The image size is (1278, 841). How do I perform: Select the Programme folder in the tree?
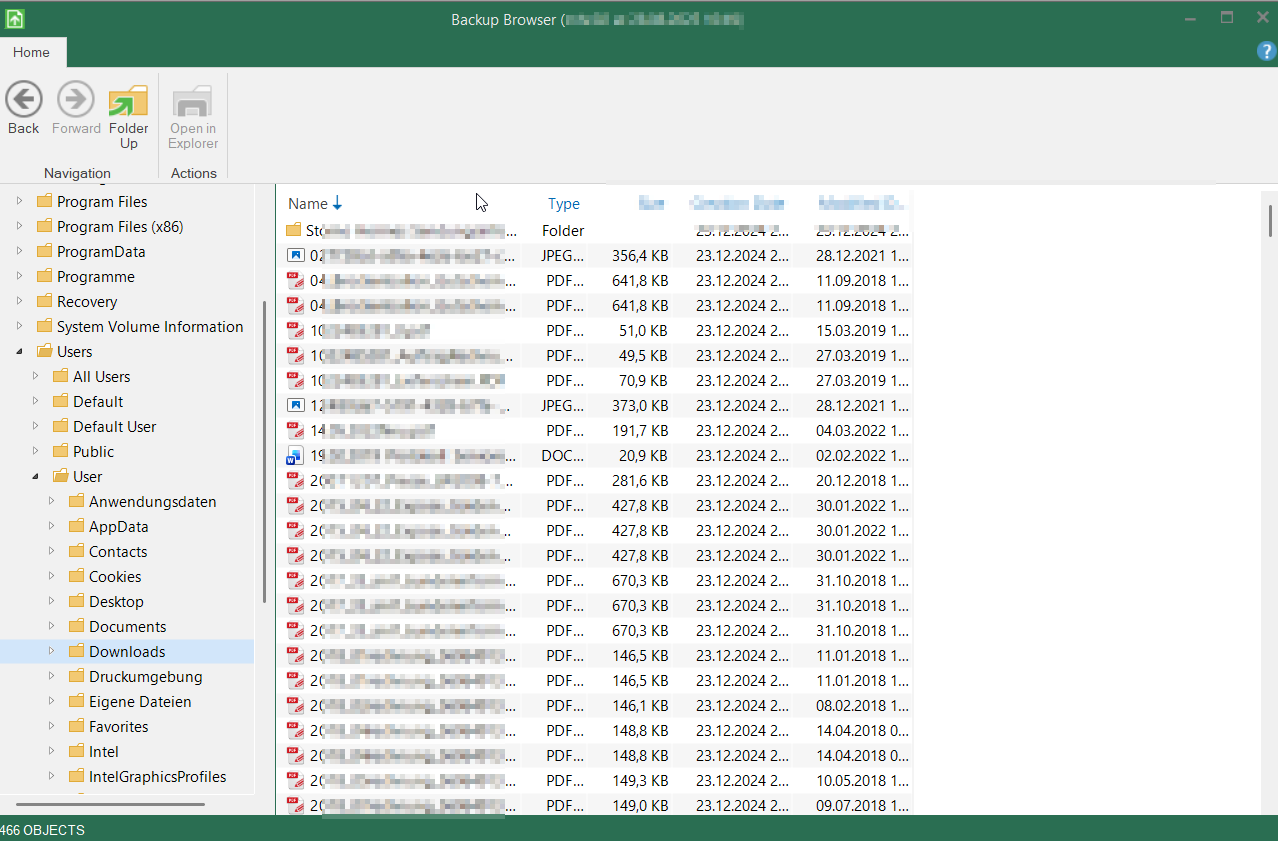pos(96,276)
